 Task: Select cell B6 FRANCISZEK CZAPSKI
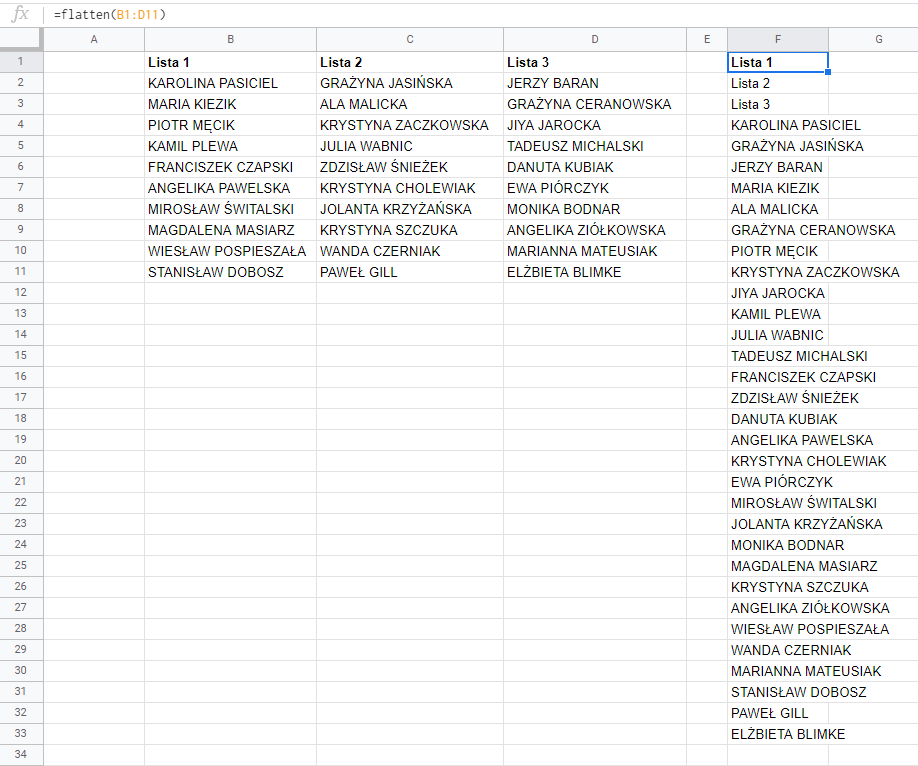[x=230, y=167]
